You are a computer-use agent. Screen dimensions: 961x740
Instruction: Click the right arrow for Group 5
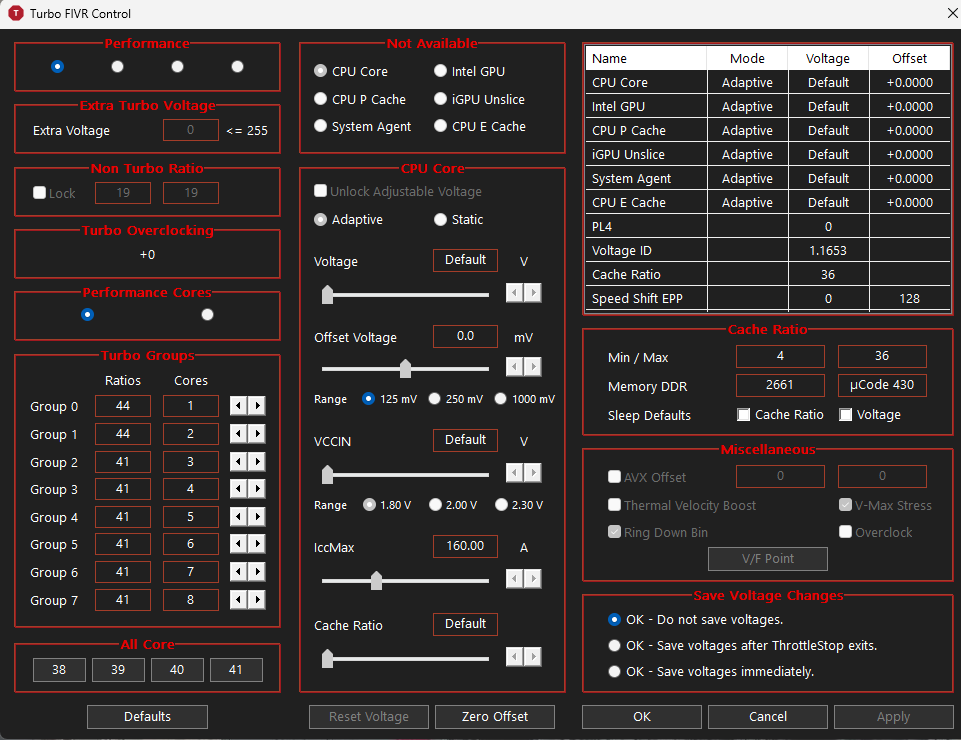click(x=257, y=544)
